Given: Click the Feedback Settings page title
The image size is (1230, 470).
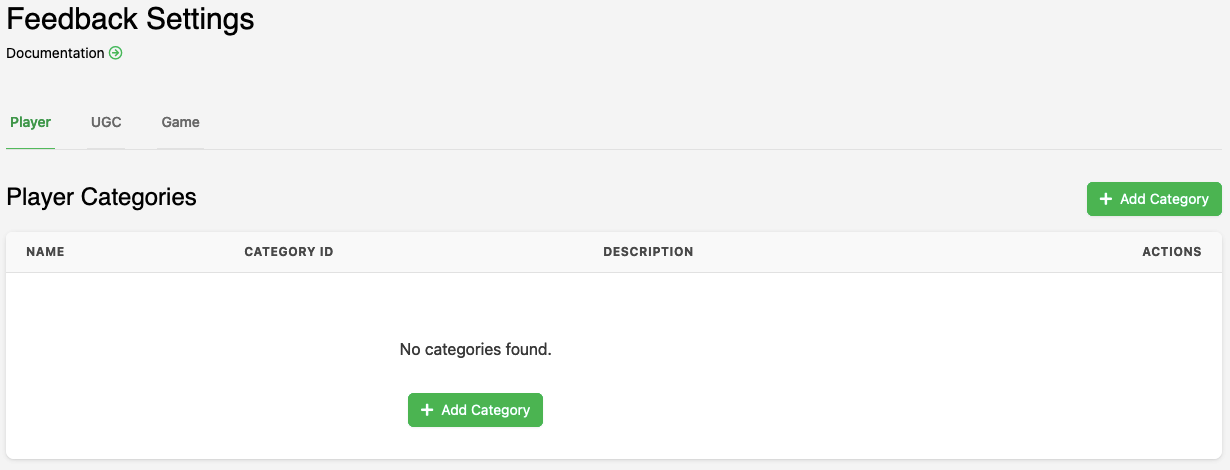Looking at the screenshot, I should (x=130, y=19).
